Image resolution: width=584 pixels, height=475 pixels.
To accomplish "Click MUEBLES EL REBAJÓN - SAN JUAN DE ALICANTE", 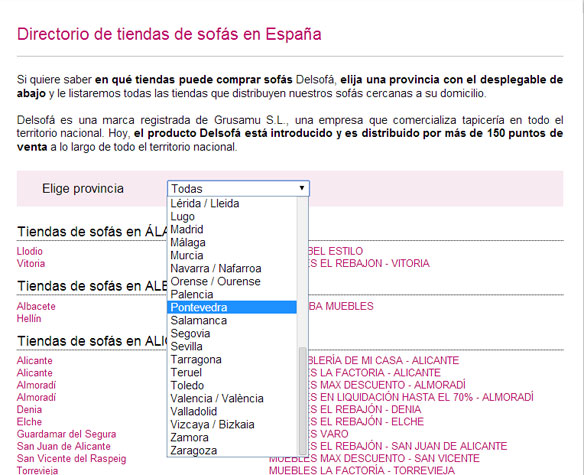I will pos(407,446).
